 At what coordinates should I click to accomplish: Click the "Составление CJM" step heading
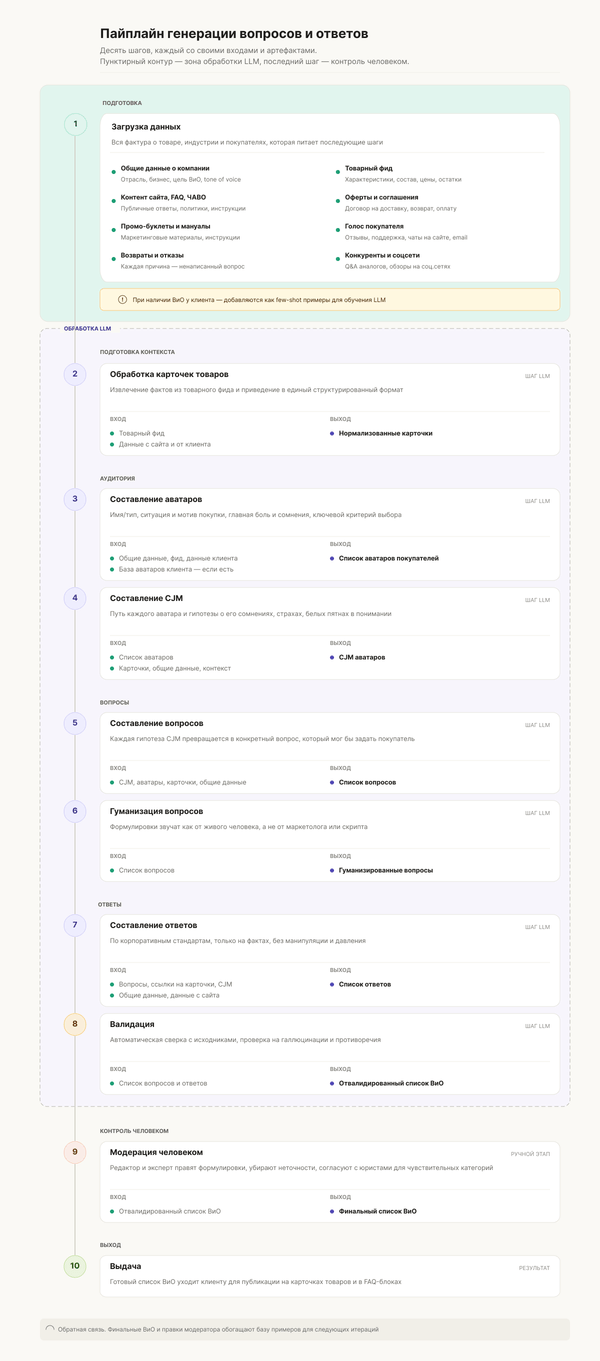point(146,598)
